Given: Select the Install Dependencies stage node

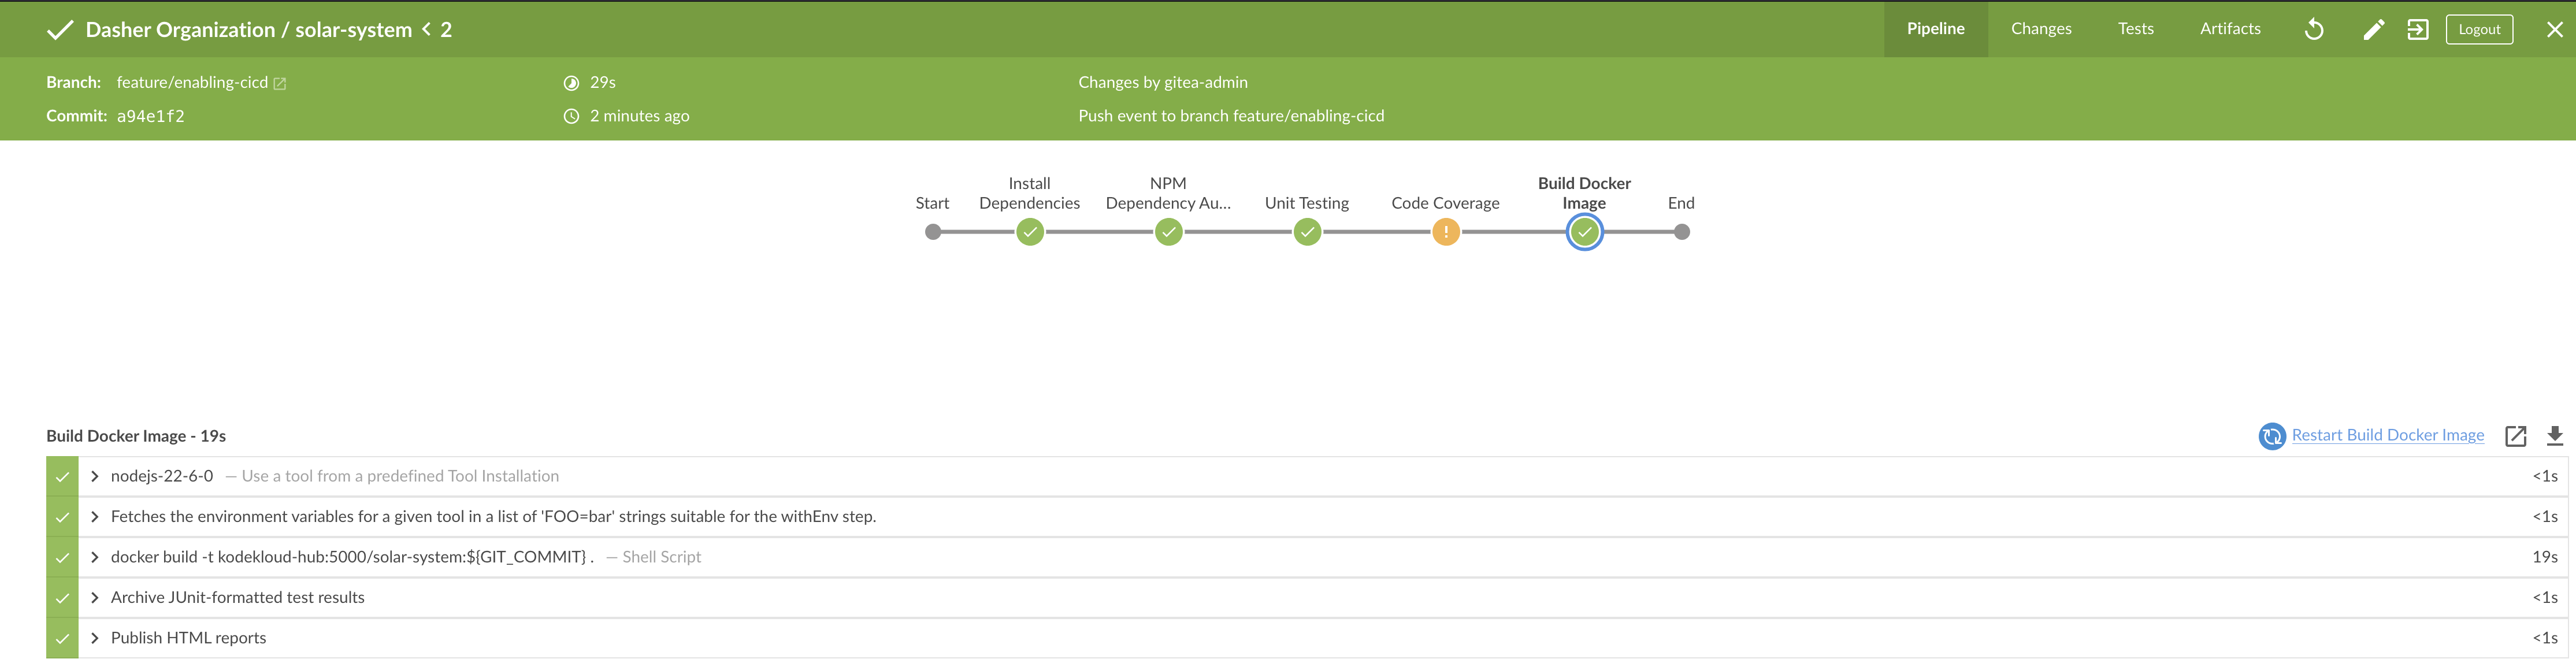Looking at the screenshot, I should point(1029,232).
